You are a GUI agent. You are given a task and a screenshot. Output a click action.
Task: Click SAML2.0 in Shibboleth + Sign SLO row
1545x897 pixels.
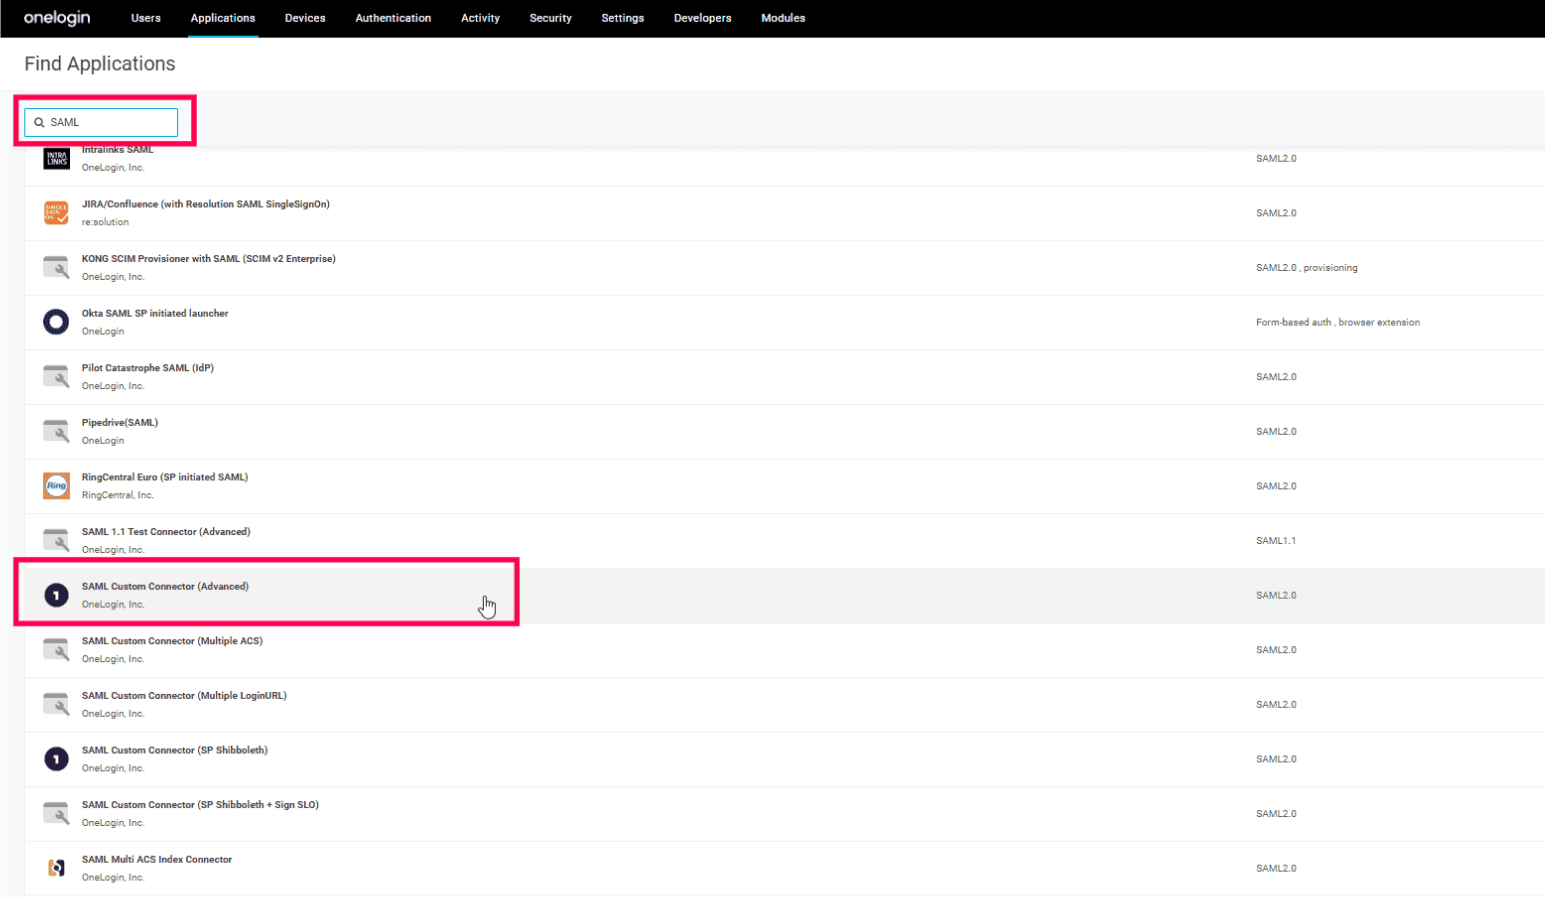(x=1276, y=814)
